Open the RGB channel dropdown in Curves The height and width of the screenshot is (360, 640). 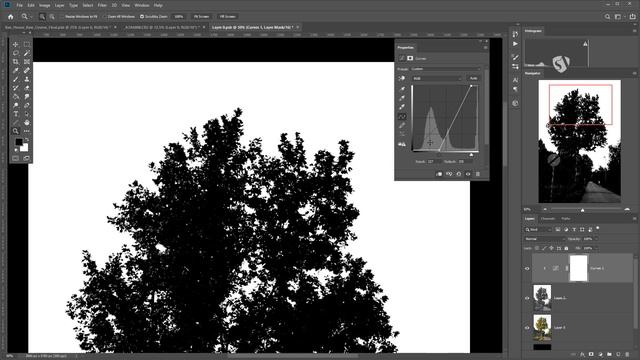(437, 78)
